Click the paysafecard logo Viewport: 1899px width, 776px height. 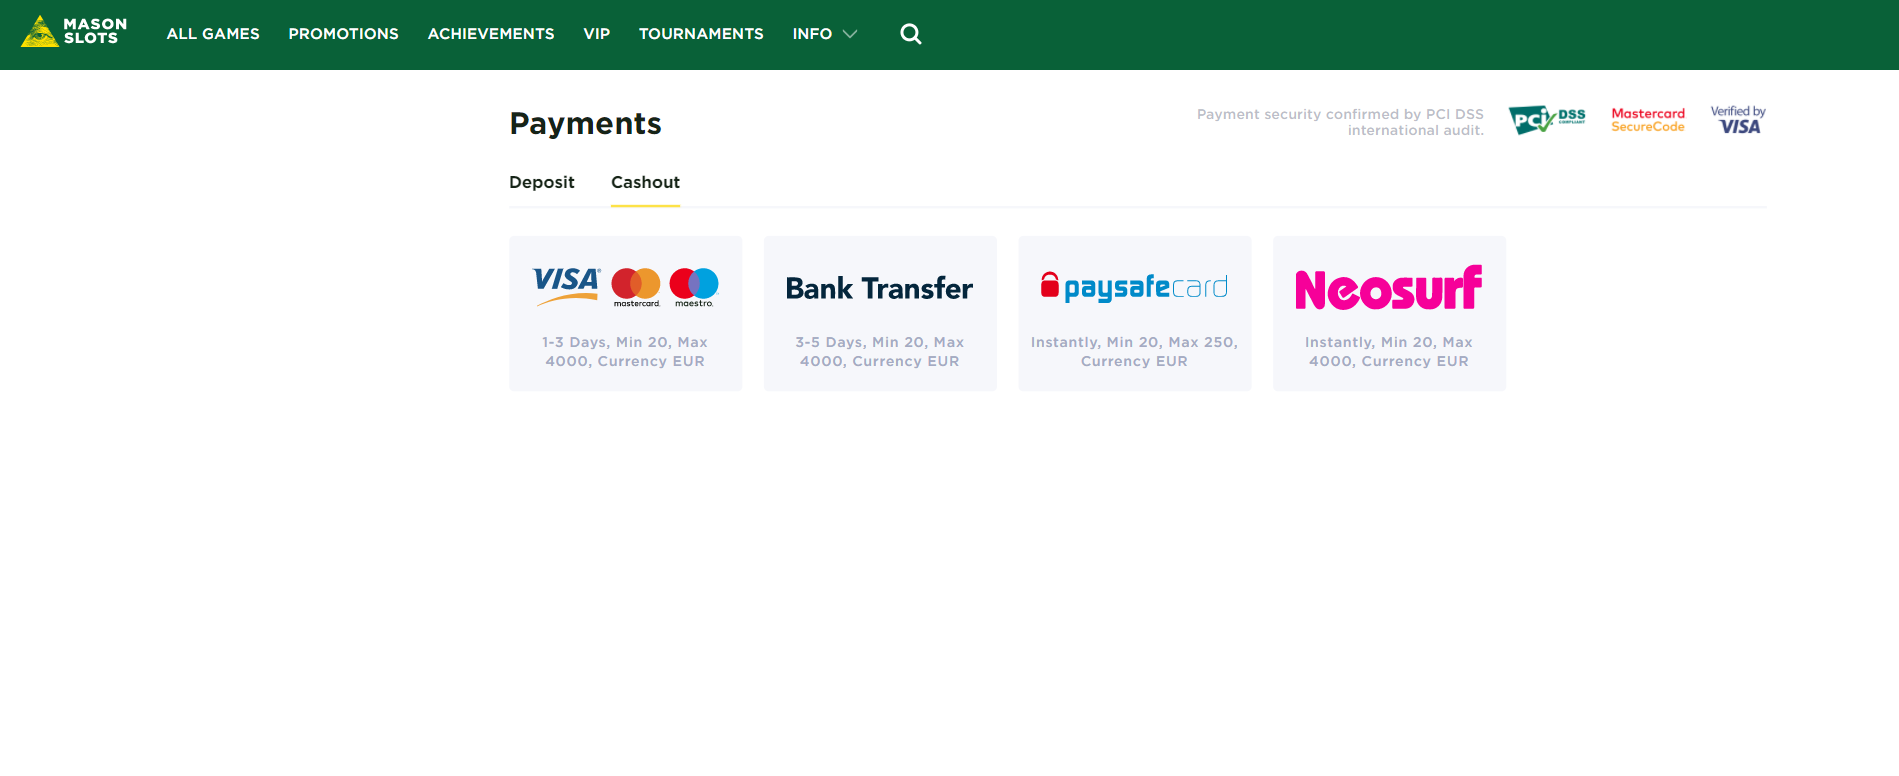(1134, 287)
